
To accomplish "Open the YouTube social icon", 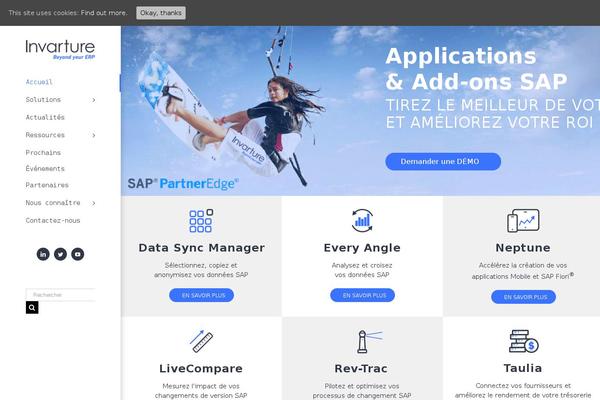I will click(78, 254).
